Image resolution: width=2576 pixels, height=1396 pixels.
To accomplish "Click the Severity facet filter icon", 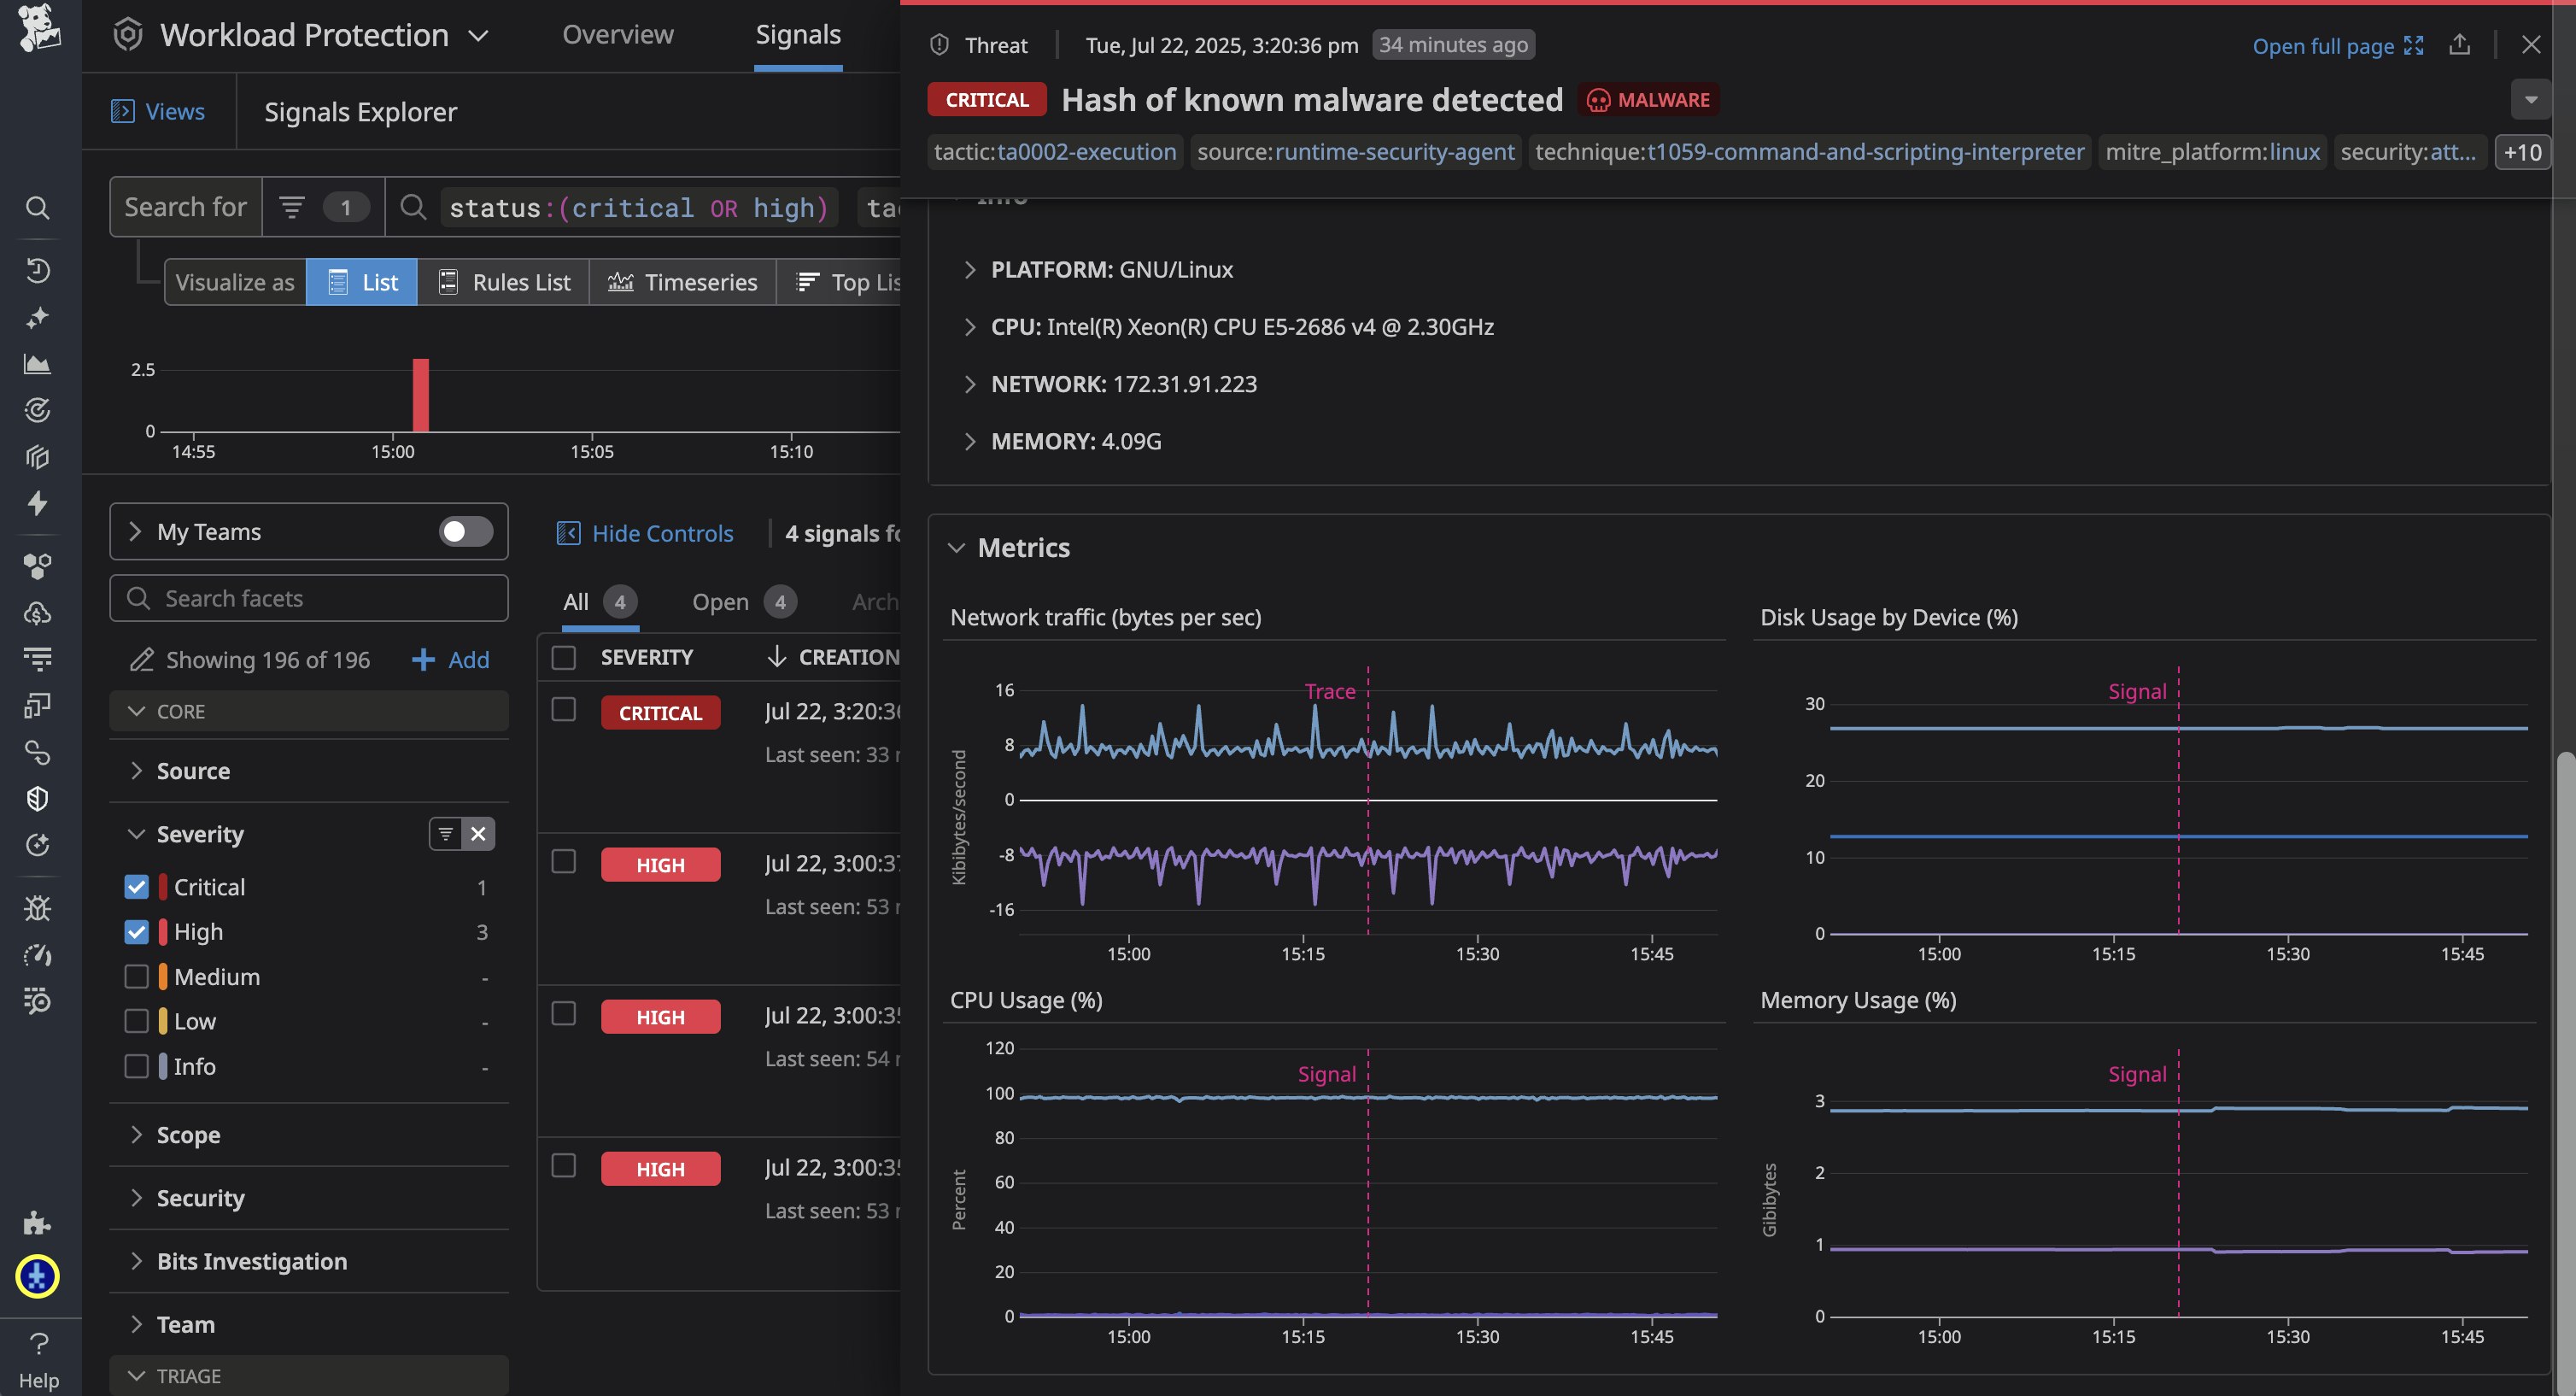I will pyautogui.click(x=445, y=833).
